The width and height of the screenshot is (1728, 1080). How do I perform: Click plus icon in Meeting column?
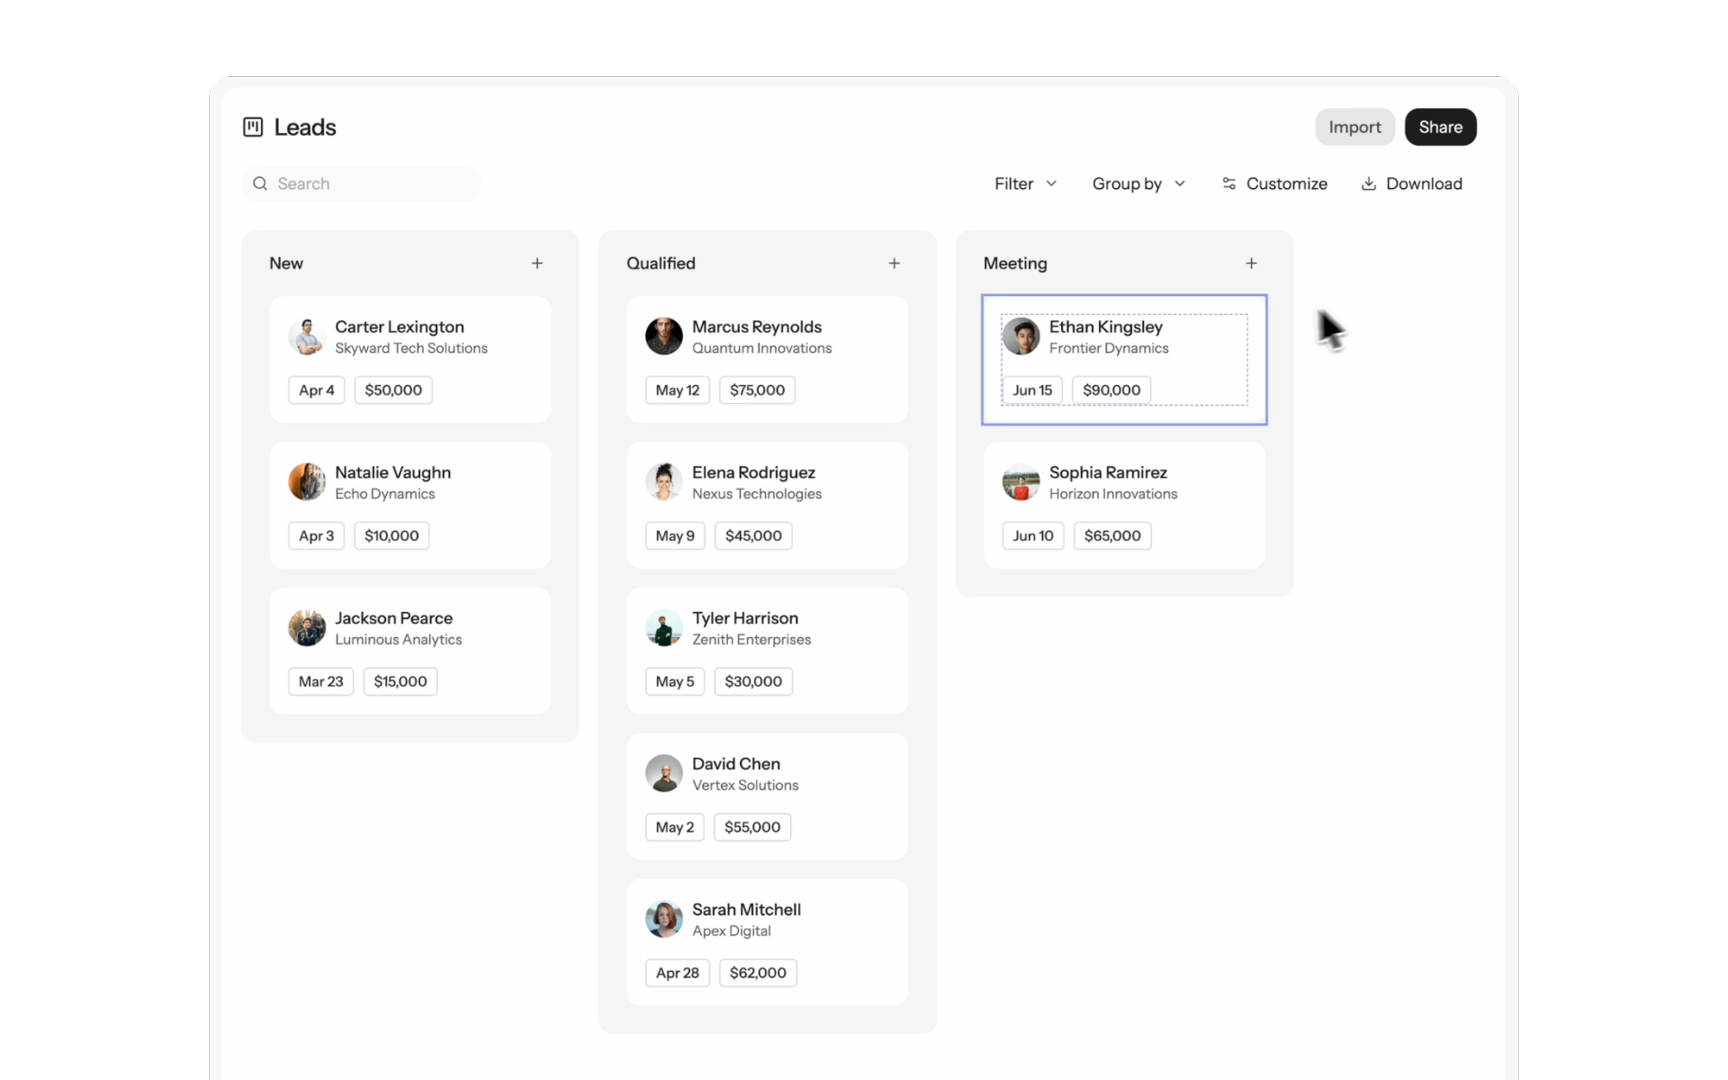(x=1251, y=263)
